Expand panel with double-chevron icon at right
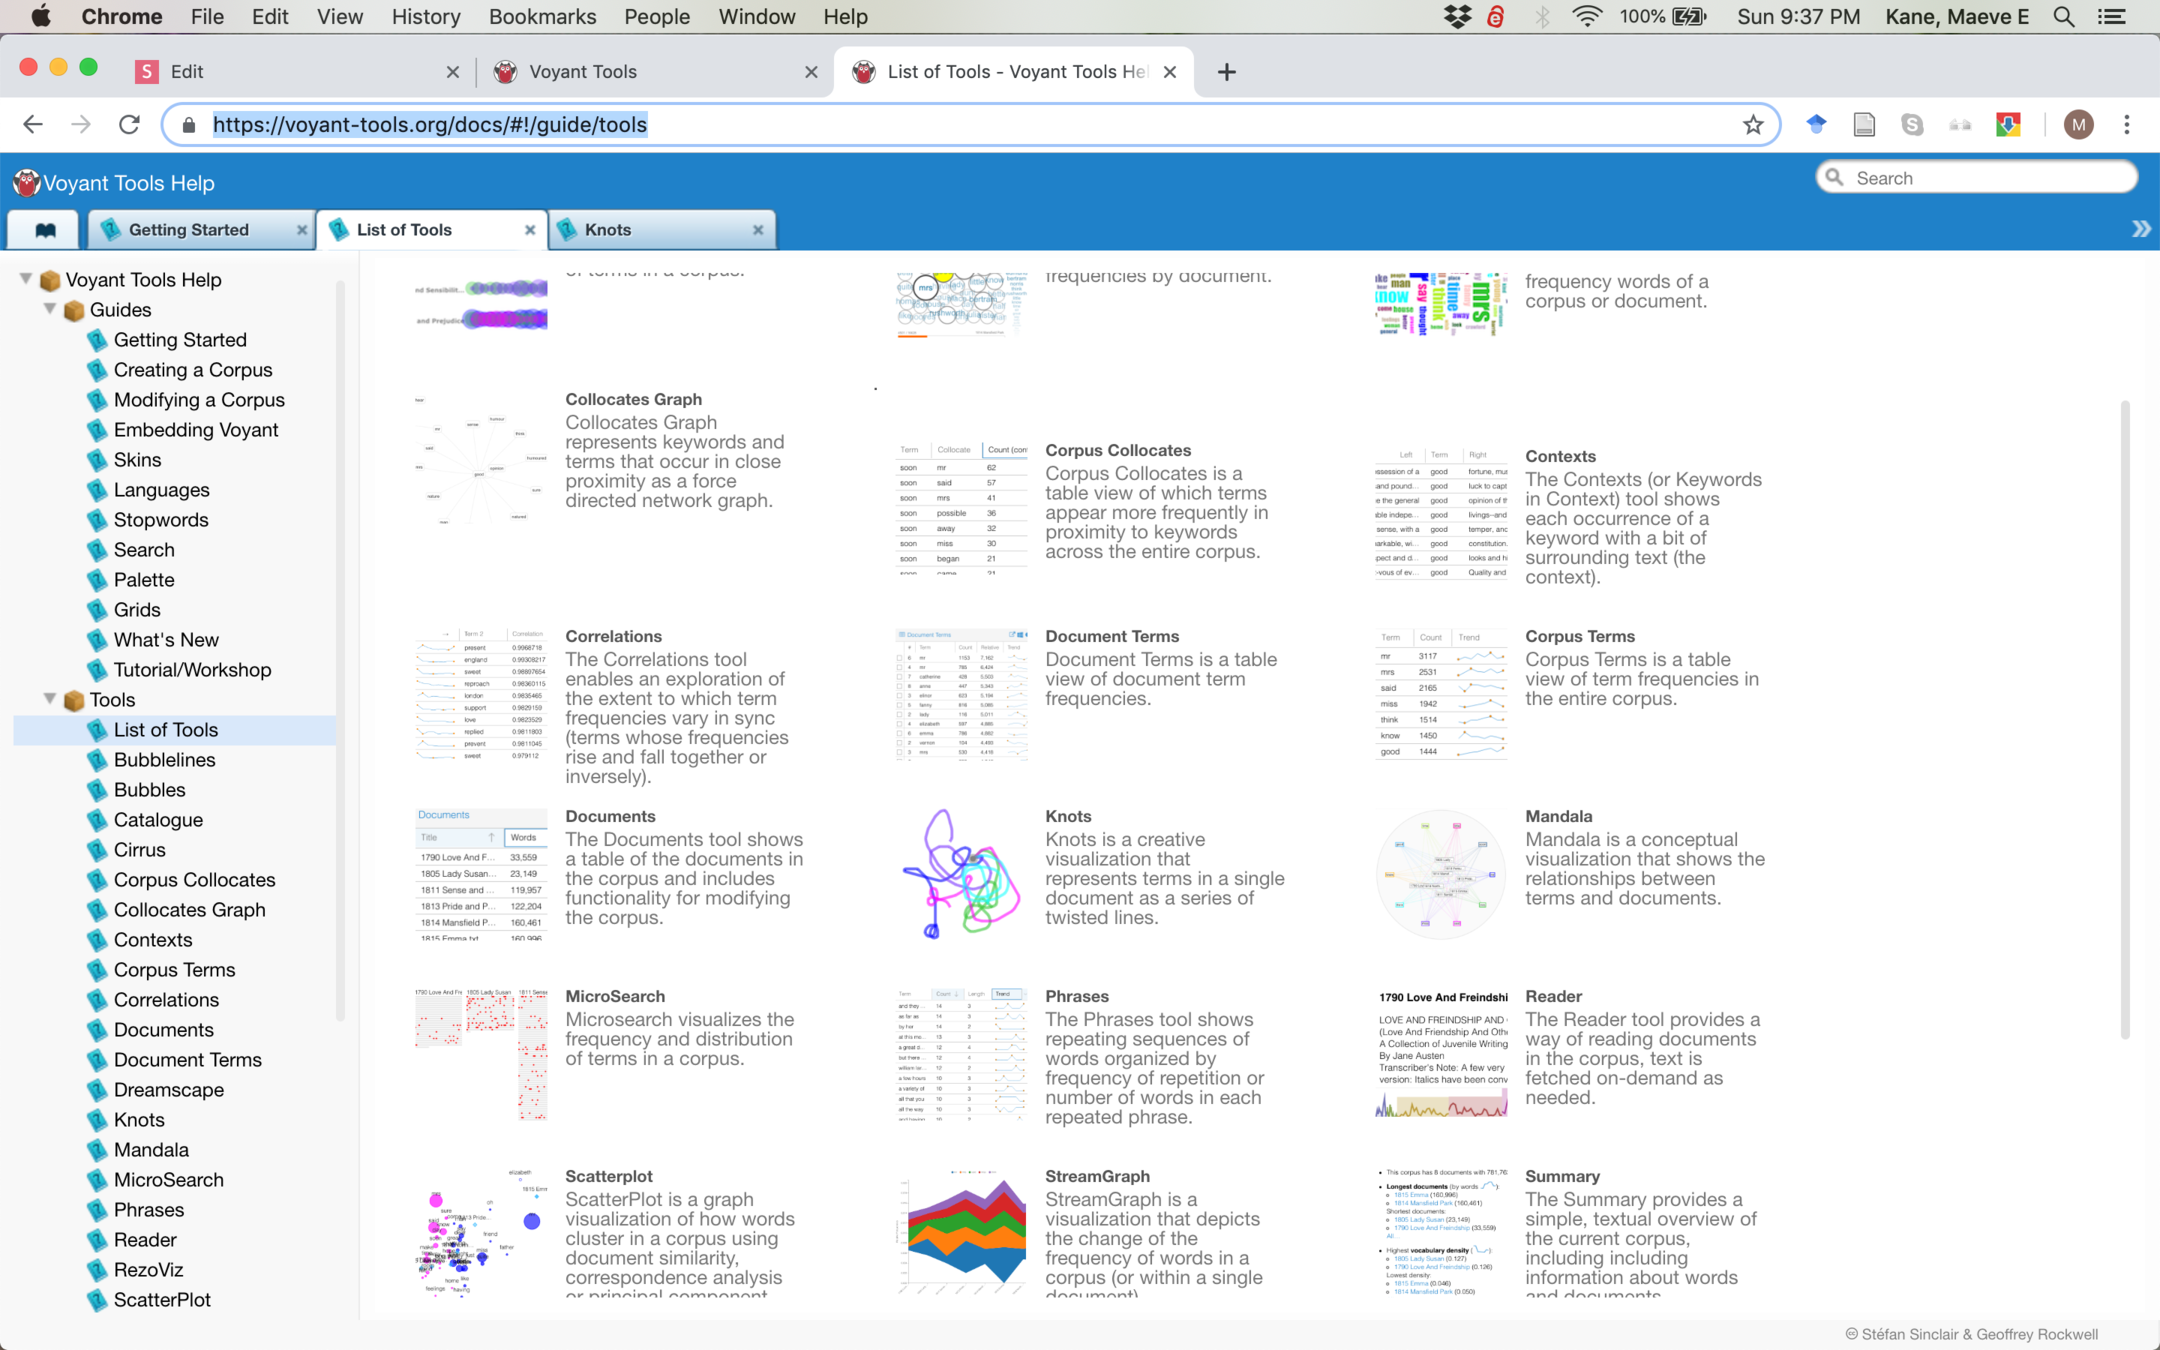Viewport: 2160px width, 1350px height. (x=2140, y=229)
